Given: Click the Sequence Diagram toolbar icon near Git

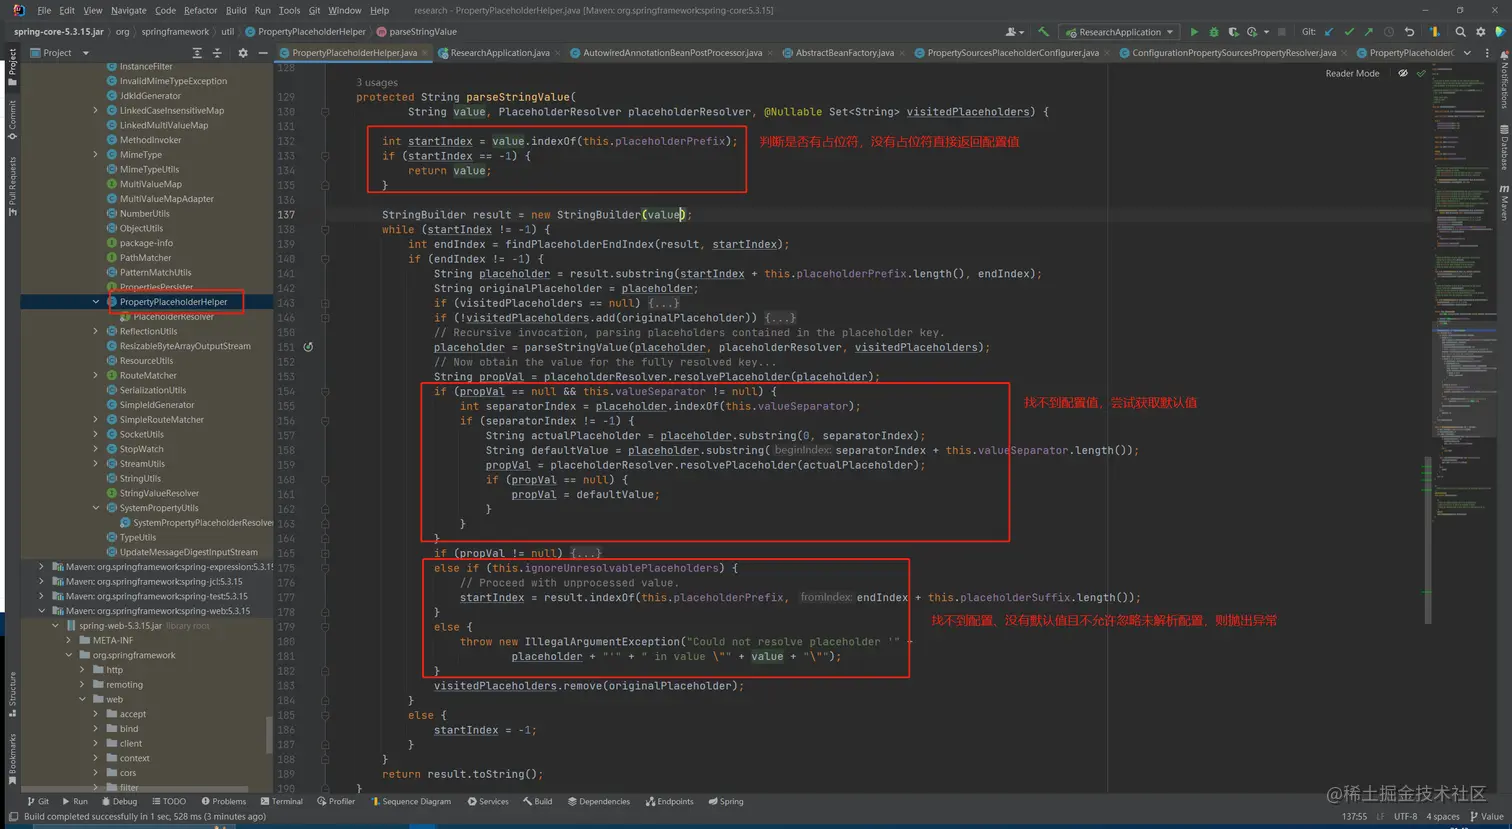Looking at the screenshot, I should pyautogui.click(x=1435, y=32).
